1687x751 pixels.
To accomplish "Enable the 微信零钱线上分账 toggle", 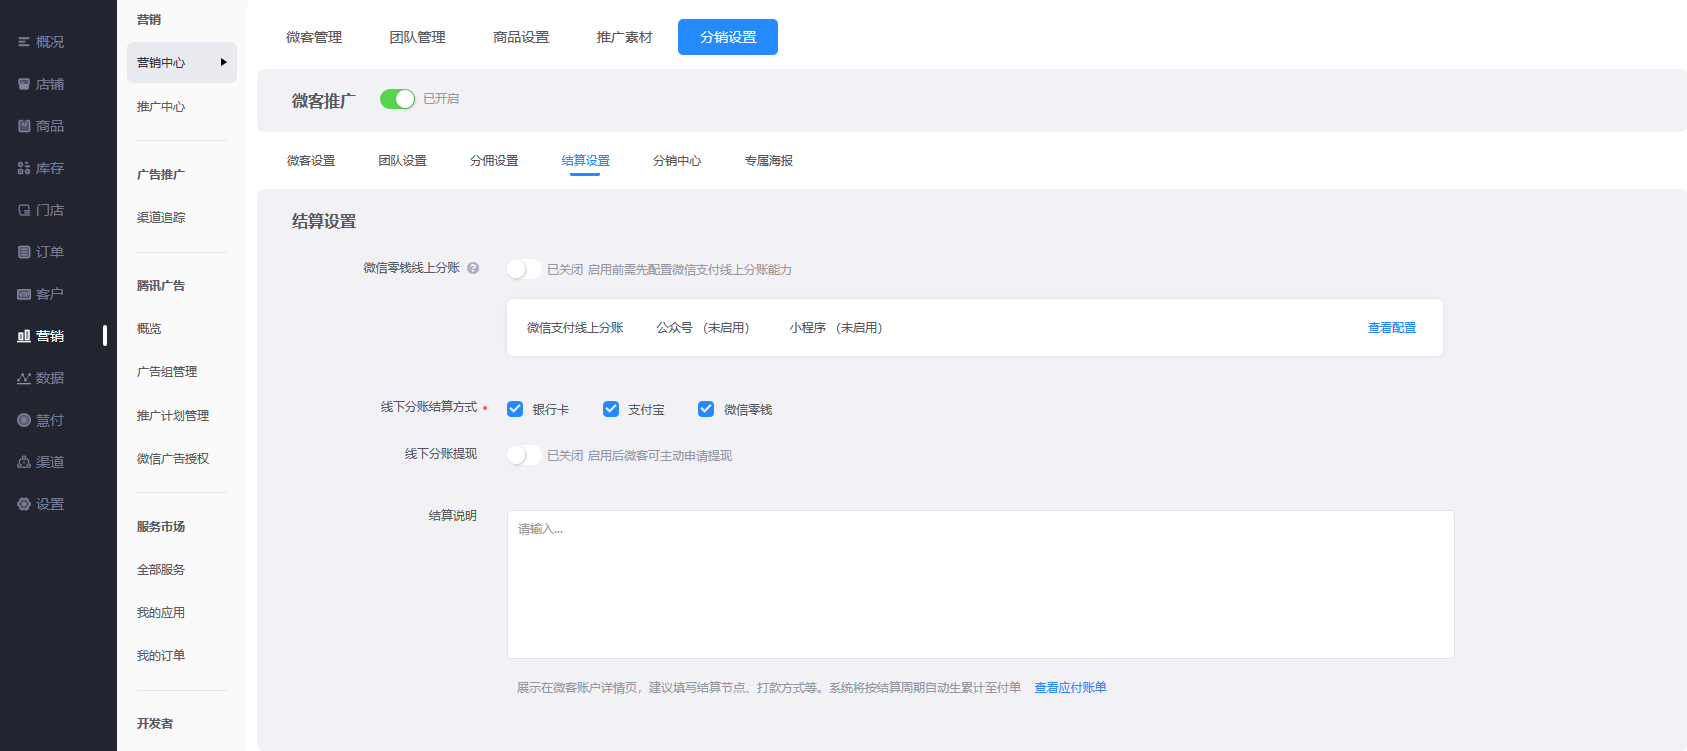I will [x=523, y=269].
